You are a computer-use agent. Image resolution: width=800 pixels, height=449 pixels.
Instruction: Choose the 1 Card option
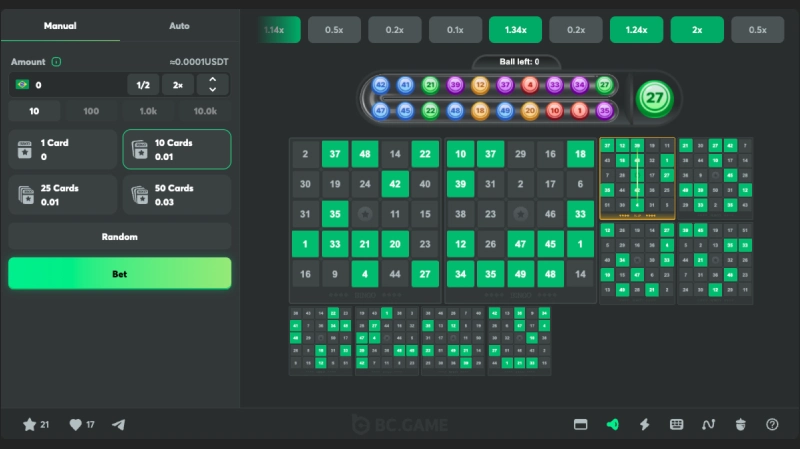point(63,149)
